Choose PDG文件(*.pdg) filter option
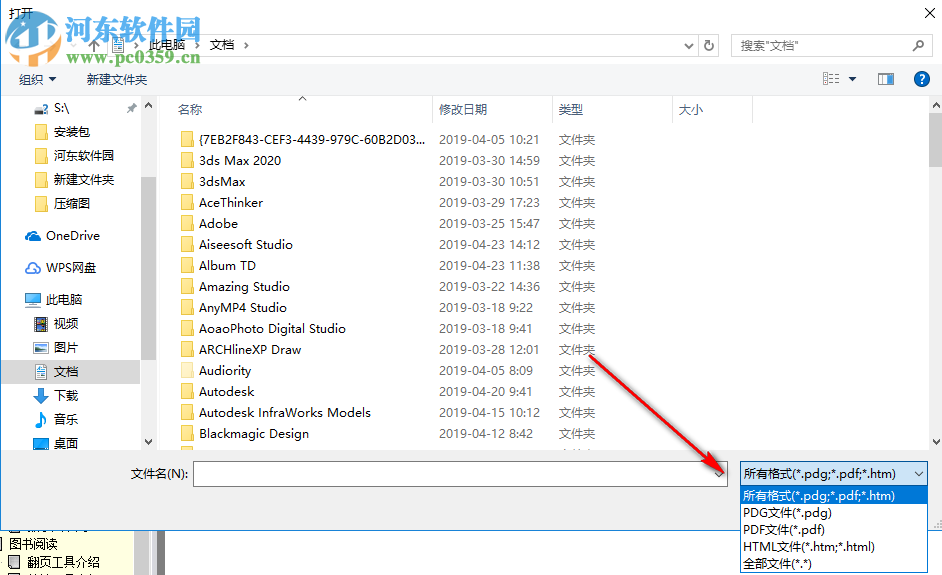Image resolution: width=942 pixels, height=575 pixels. 834,513
